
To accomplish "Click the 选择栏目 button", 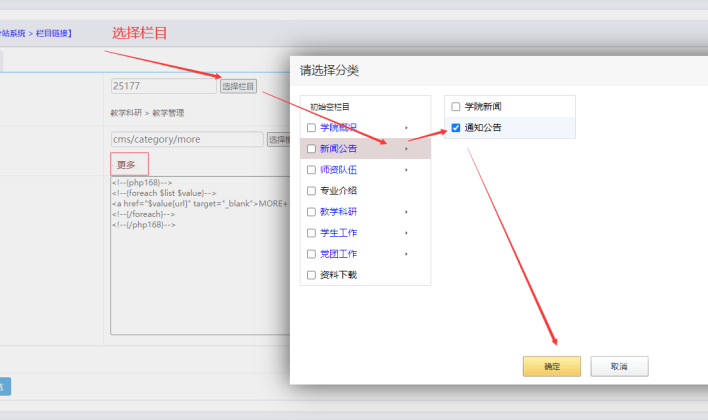I will [x=238, y=87].
